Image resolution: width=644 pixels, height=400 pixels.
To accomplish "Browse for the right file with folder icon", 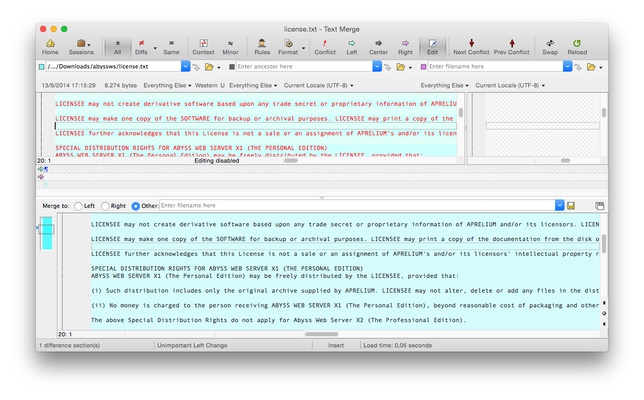I will (x=591, y=67).
